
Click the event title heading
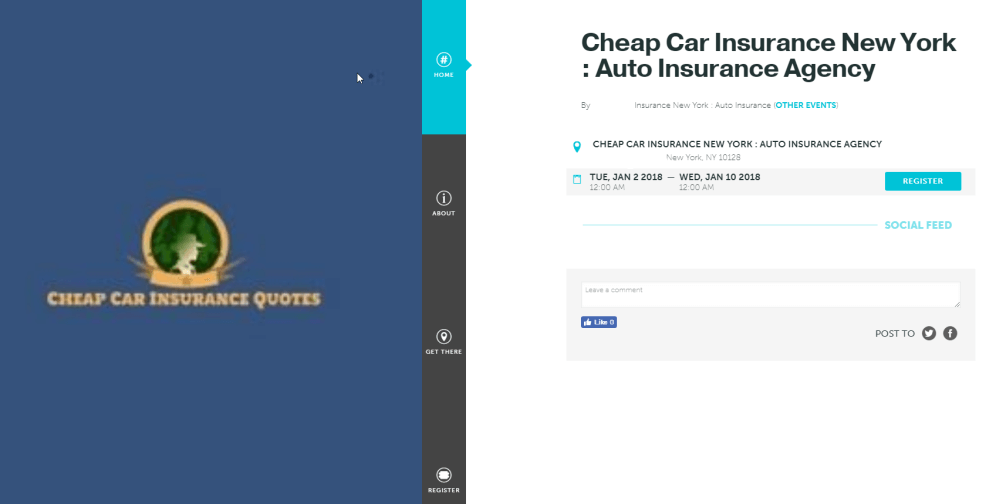click(768, 55)
